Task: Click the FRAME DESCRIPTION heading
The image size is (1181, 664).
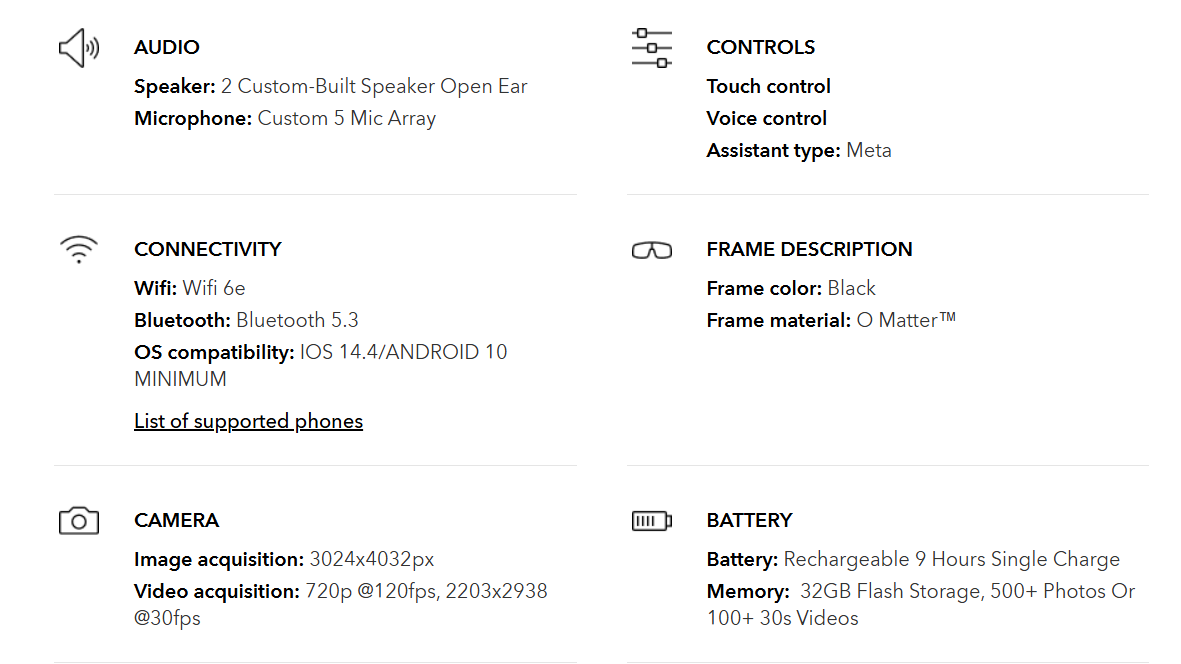Action: [809, 249]
